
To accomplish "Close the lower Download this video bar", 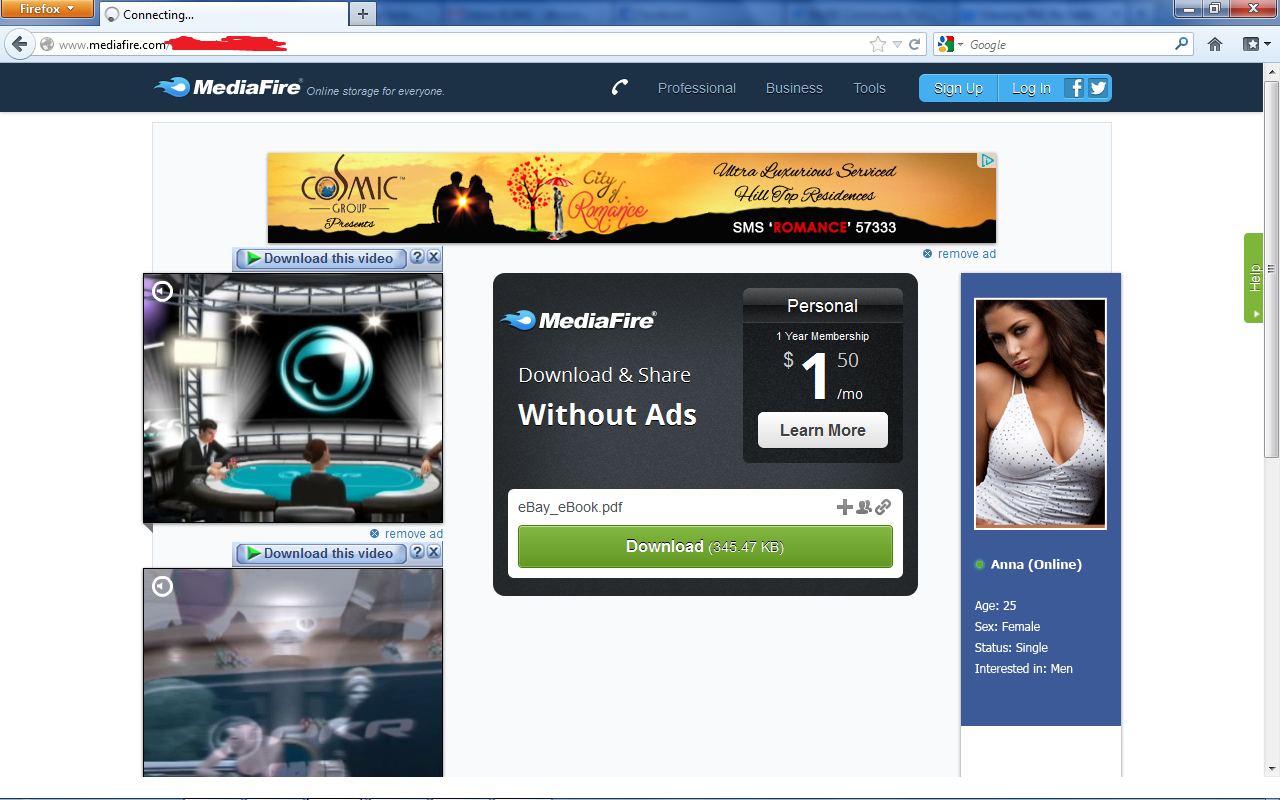I will pos(434,552).
